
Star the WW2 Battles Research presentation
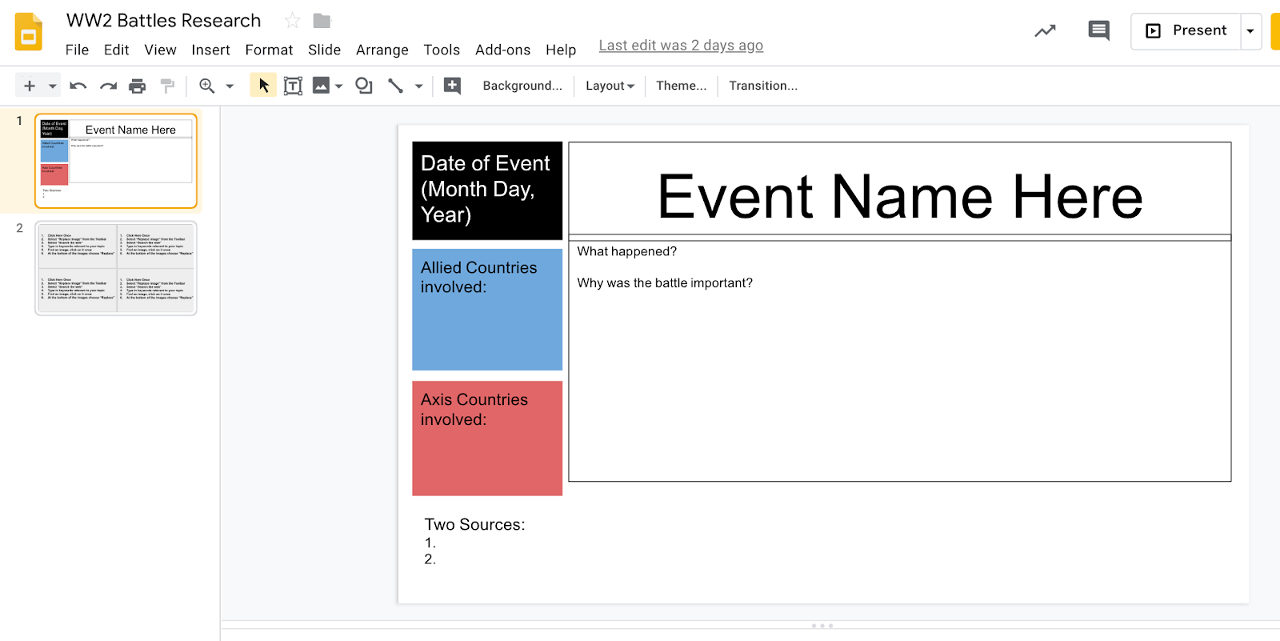point(292,21)
